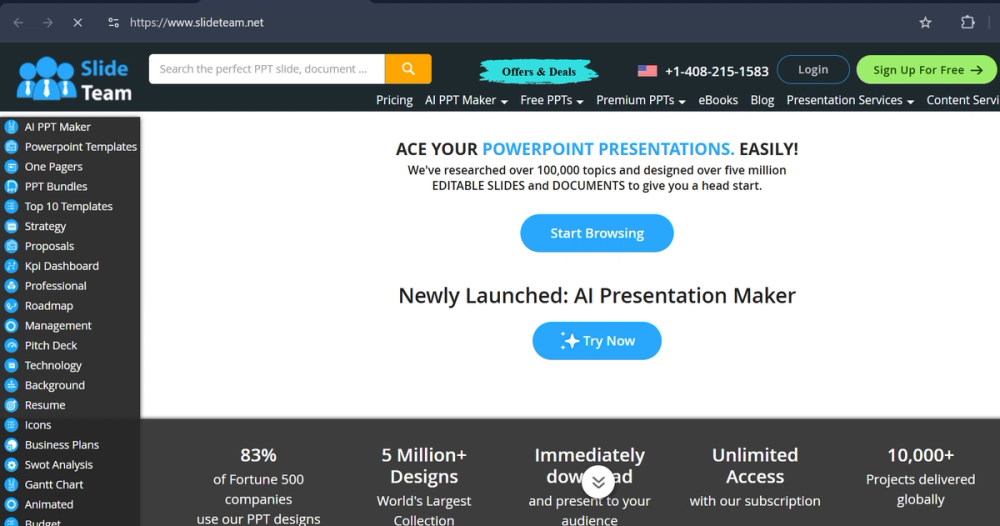1000x526 pixels.
Task: Open Roadmap sidebar link
Action: (x=49, y=305)
